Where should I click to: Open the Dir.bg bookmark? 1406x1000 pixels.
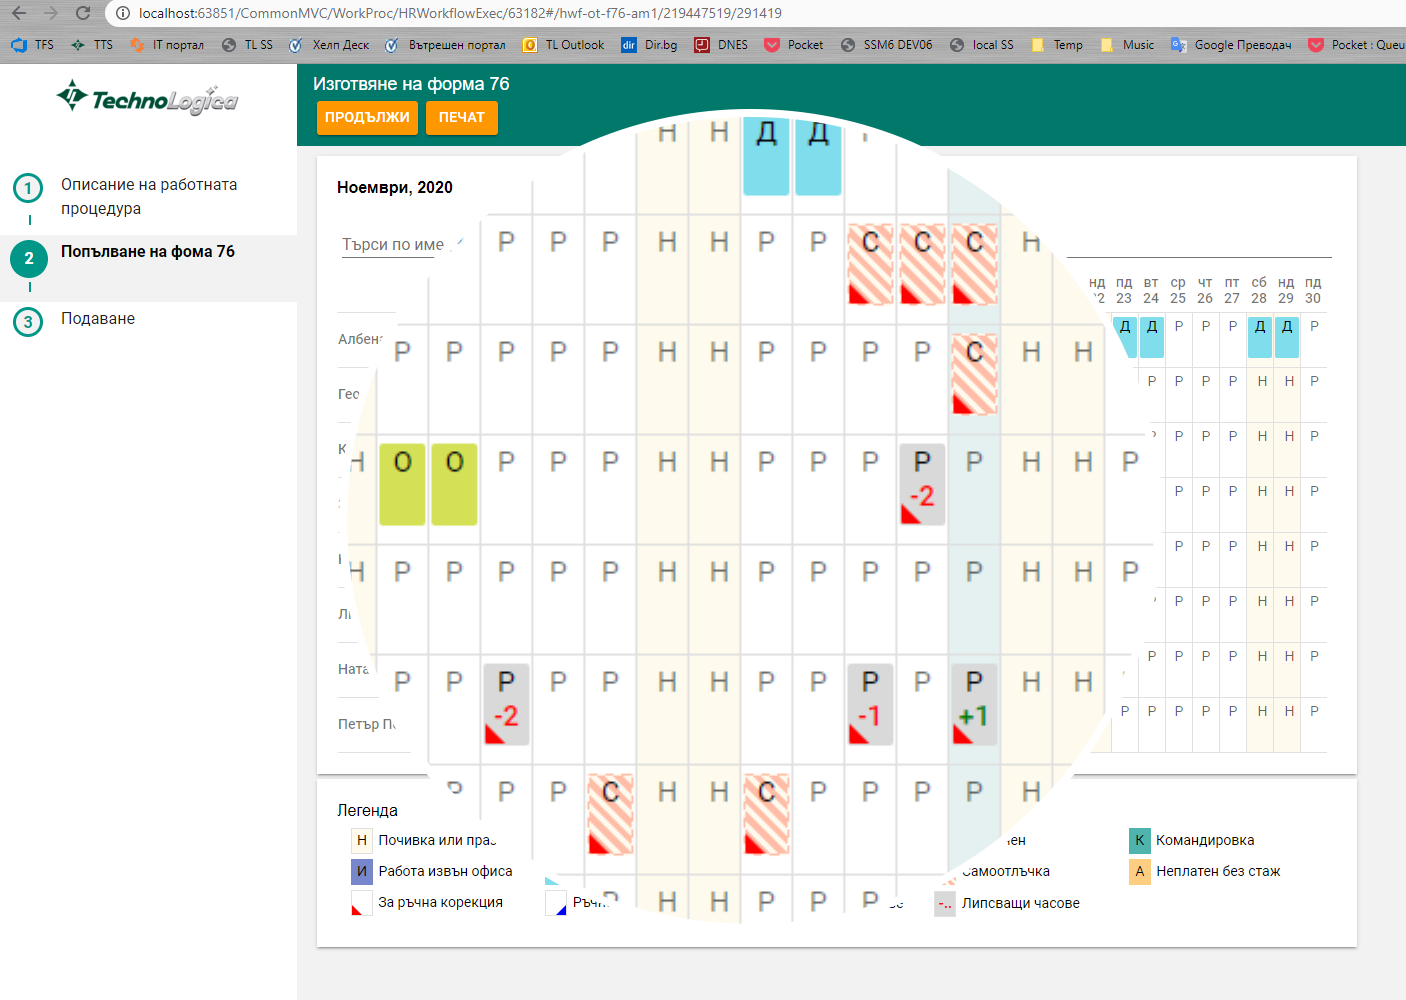pyautogui.click(x=650, y=45)
